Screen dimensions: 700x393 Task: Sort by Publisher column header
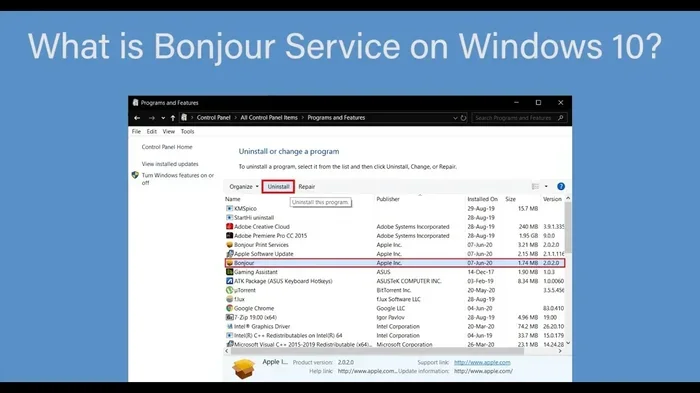click(388, 199)
